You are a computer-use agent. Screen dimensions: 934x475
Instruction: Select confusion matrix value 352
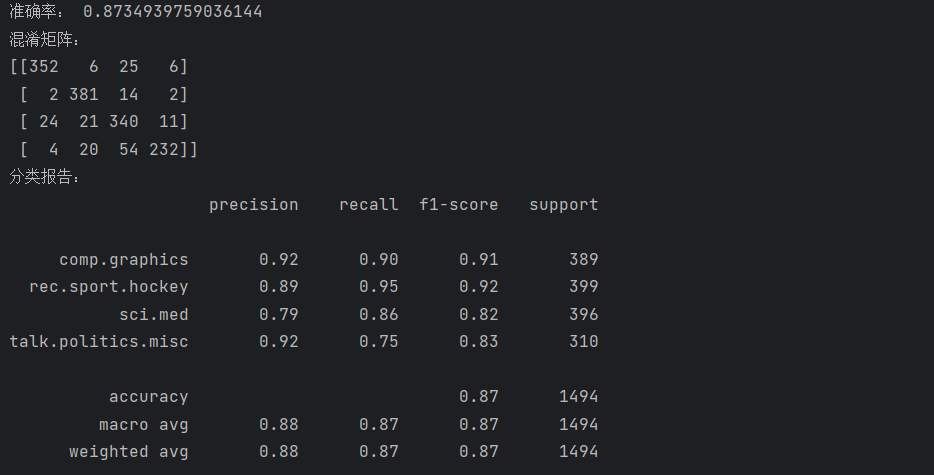click(44, 67)
